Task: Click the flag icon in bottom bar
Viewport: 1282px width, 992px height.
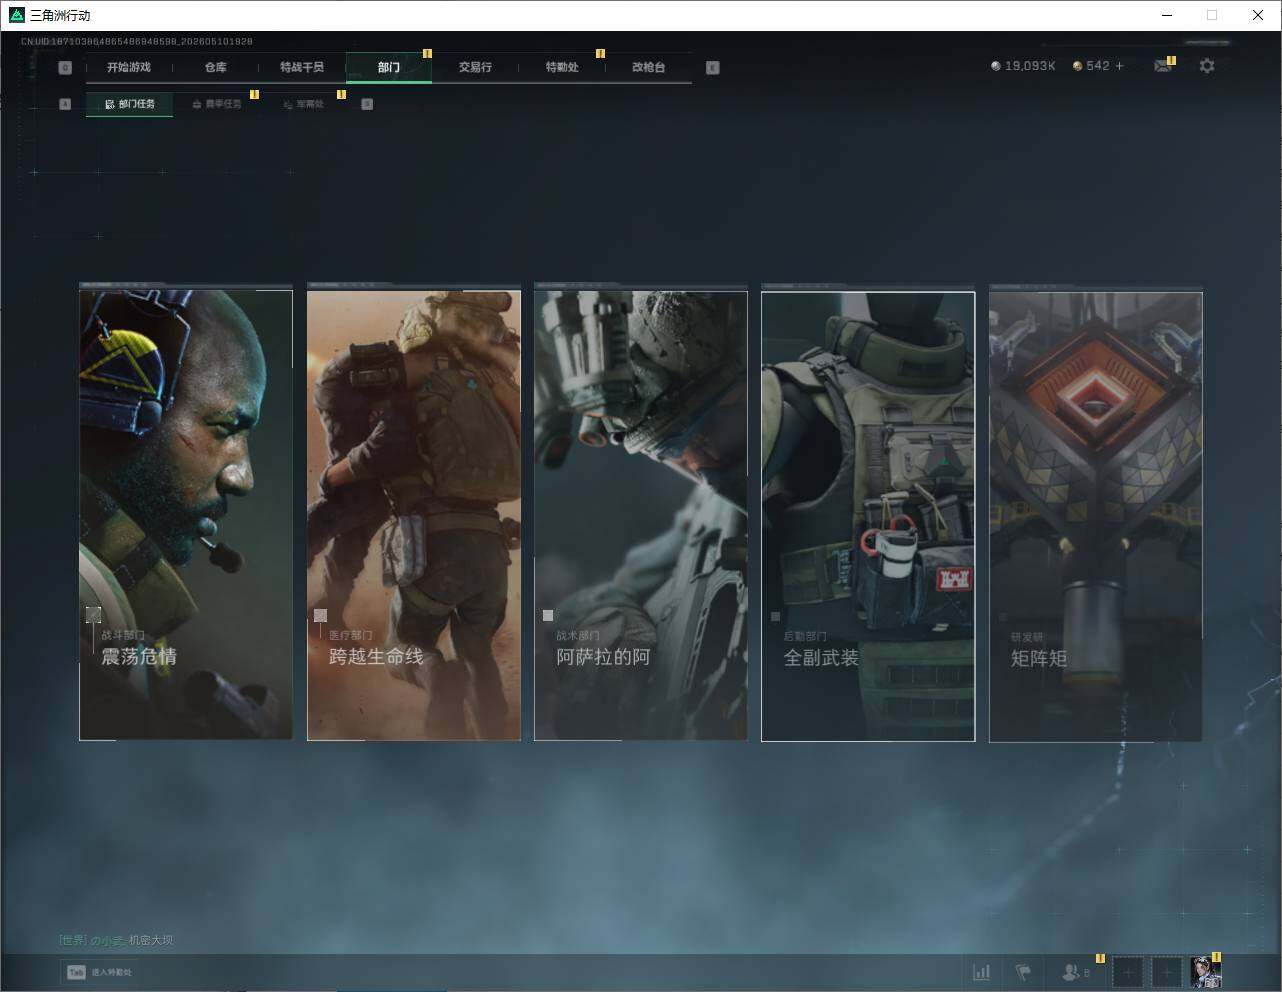Action: point(1023,972)
